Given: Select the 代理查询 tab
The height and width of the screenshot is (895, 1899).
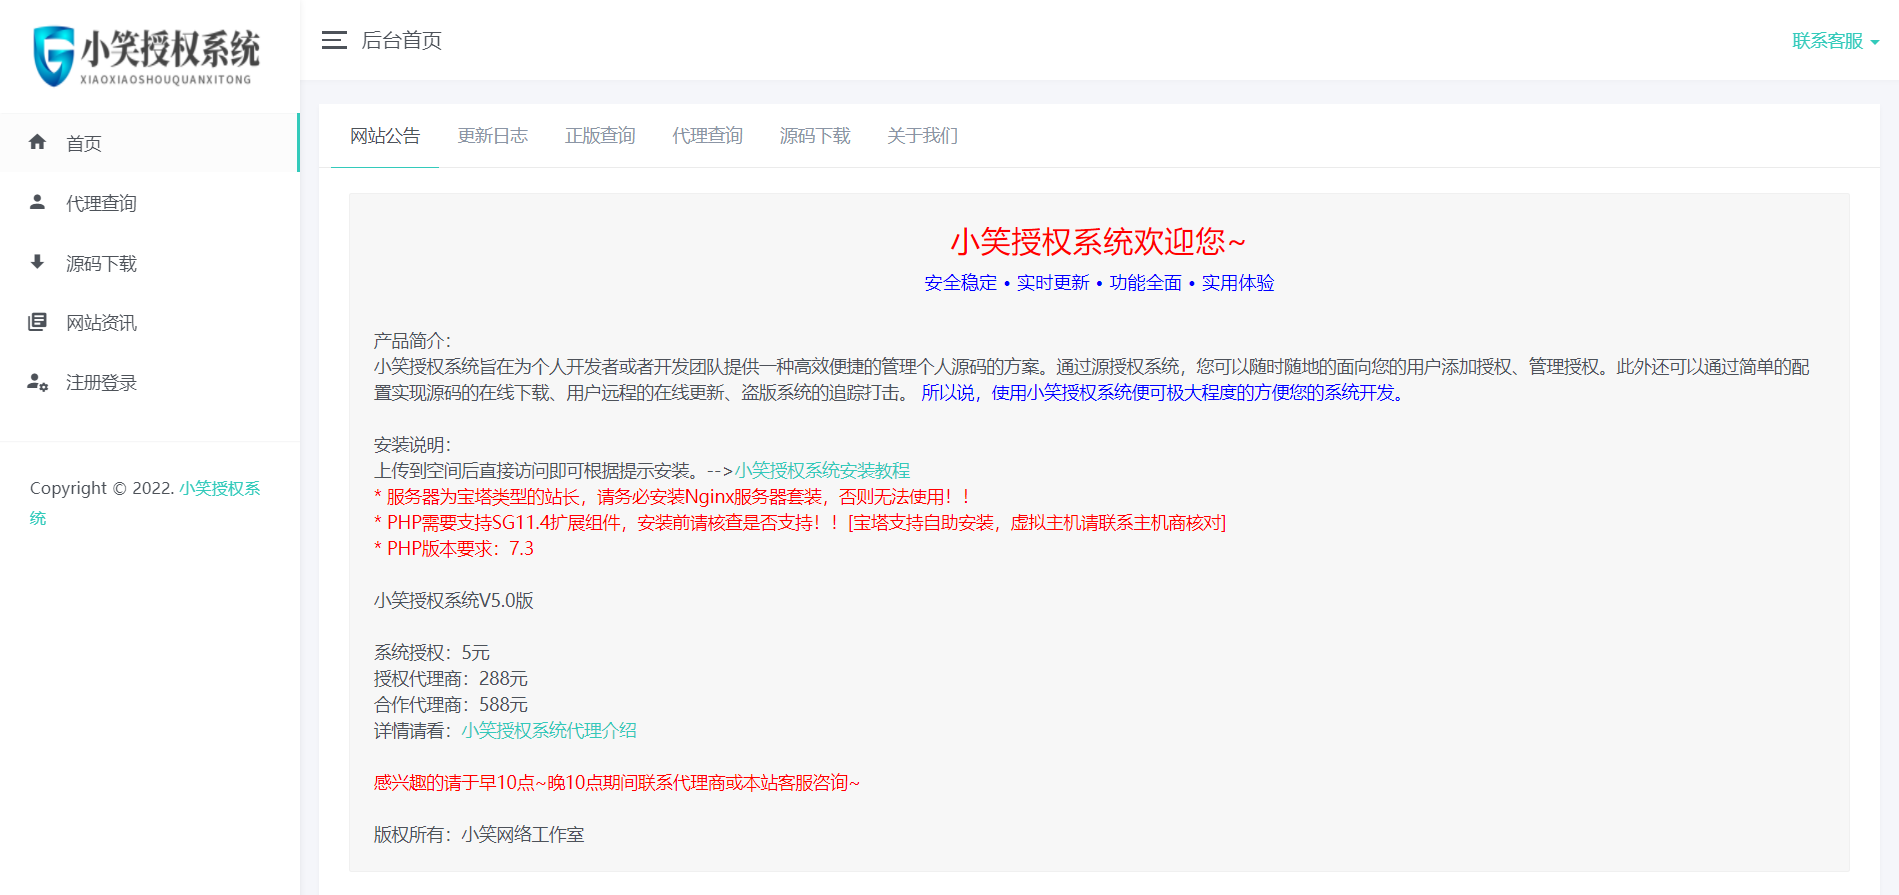Looking at the screenshot, I should (707, 136).
